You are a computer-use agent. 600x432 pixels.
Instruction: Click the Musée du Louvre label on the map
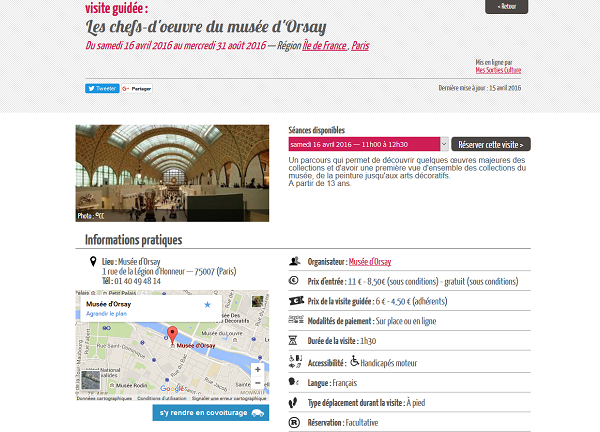click(x=222, y=333)
